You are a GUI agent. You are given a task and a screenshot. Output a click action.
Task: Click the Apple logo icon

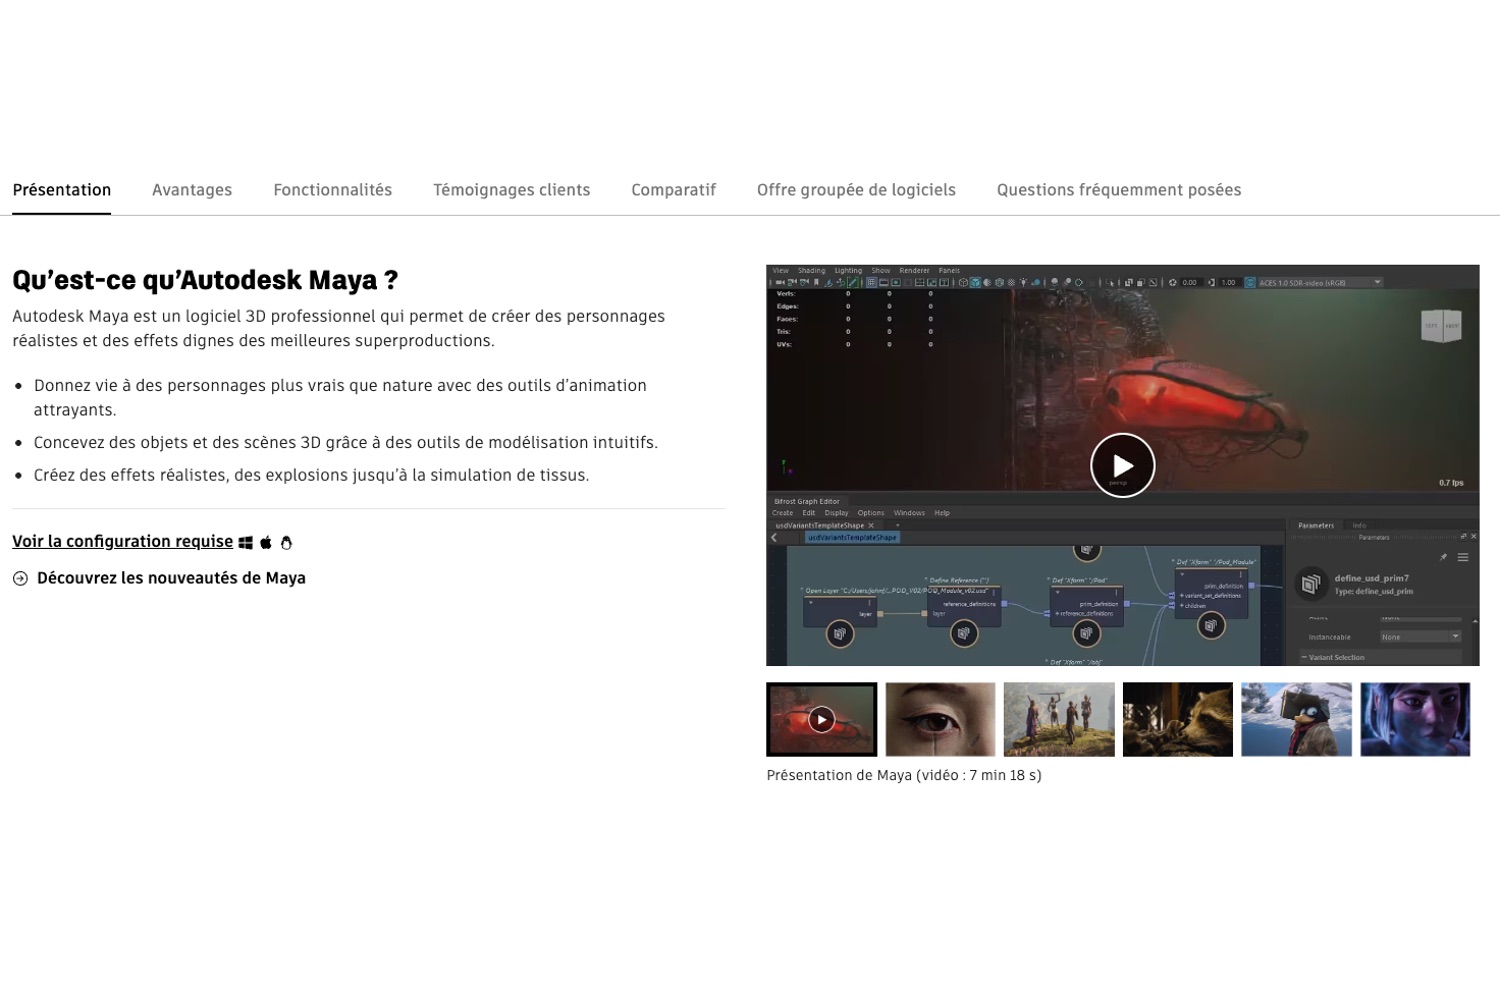tap(266, 542)
